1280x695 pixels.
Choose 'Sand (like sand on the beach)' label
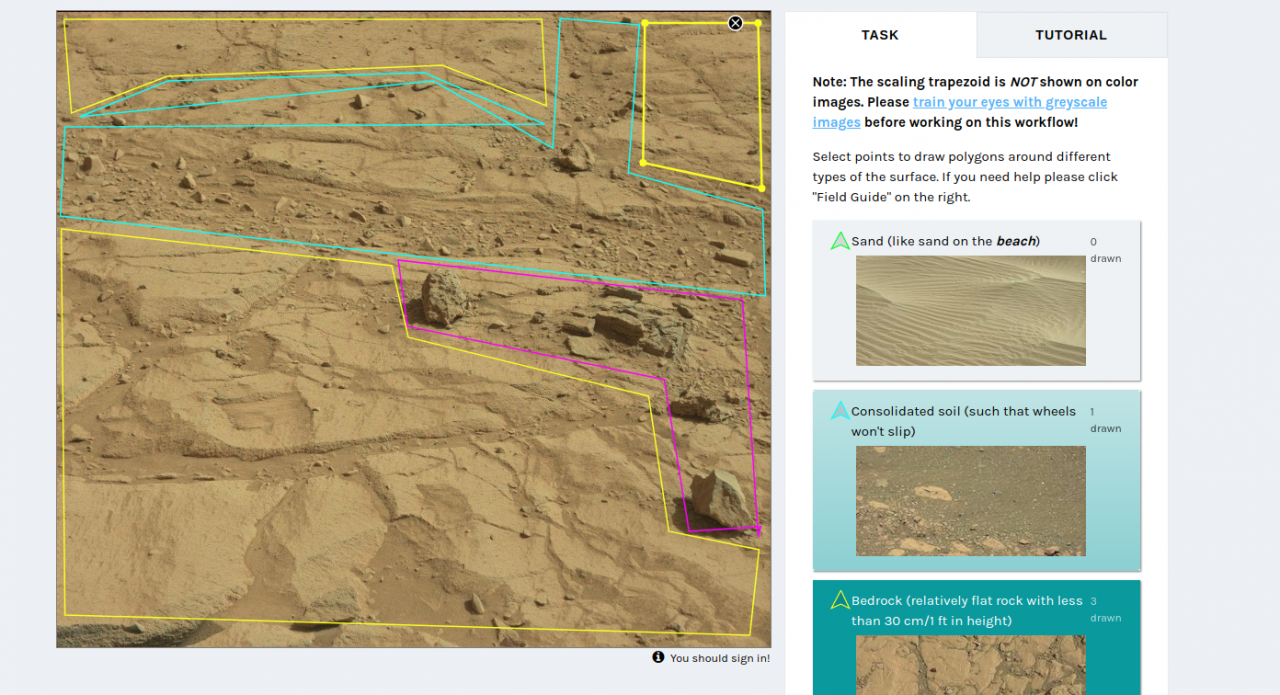point(945,241)
